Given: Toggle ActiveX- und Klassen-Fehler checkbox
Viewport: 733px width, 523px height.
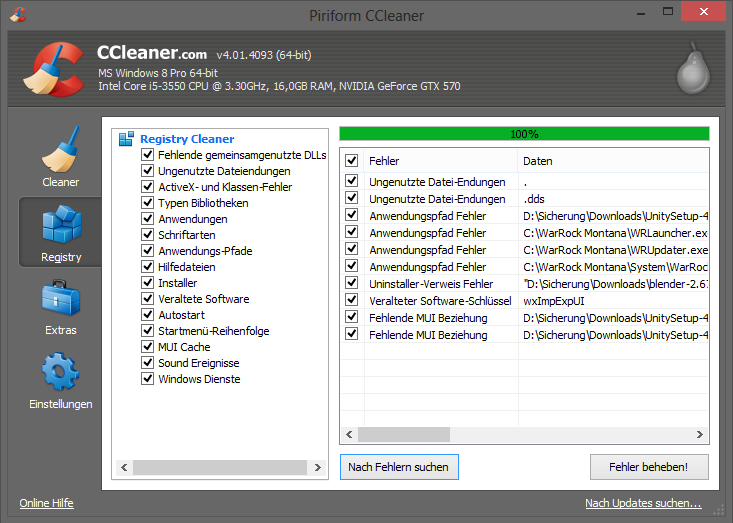Looking at the screenshot, I should 147,186.
